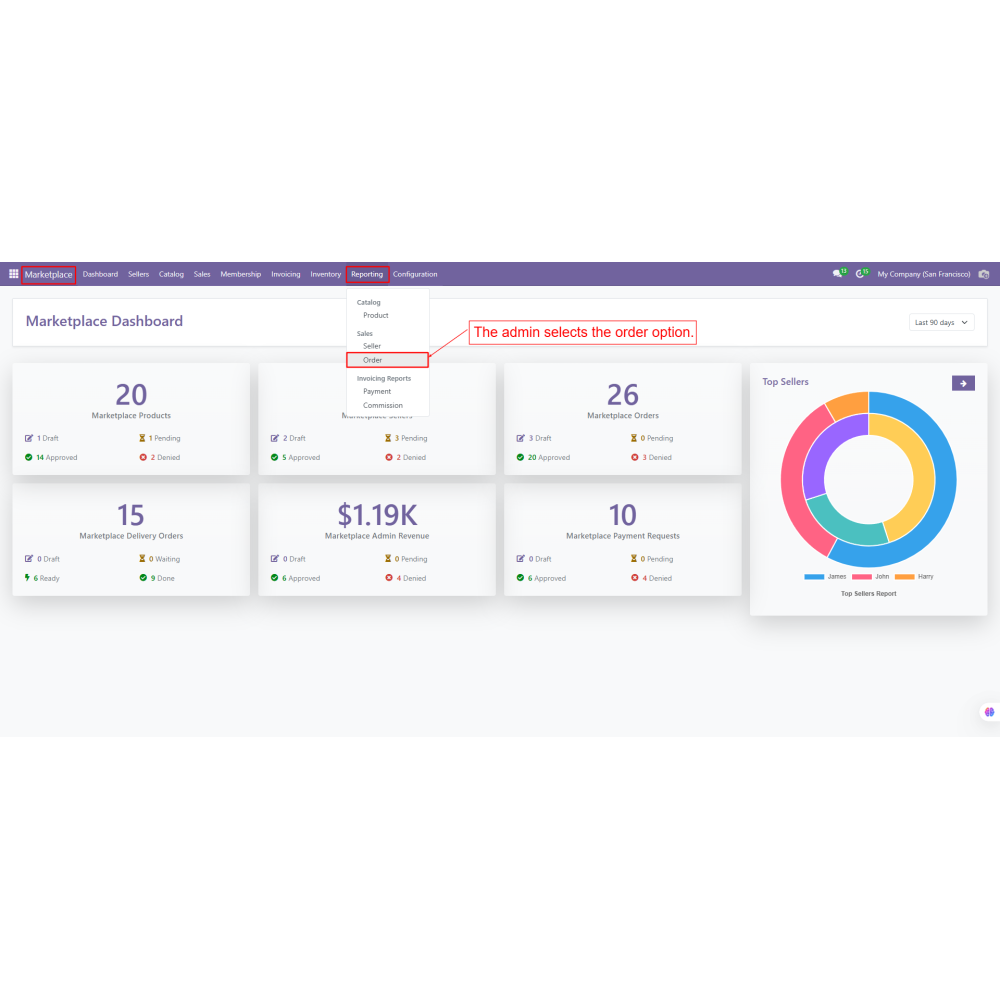Open the My Company (San Francisco) switcher
The image size is (1000, 1000).
tap(923, 274)
